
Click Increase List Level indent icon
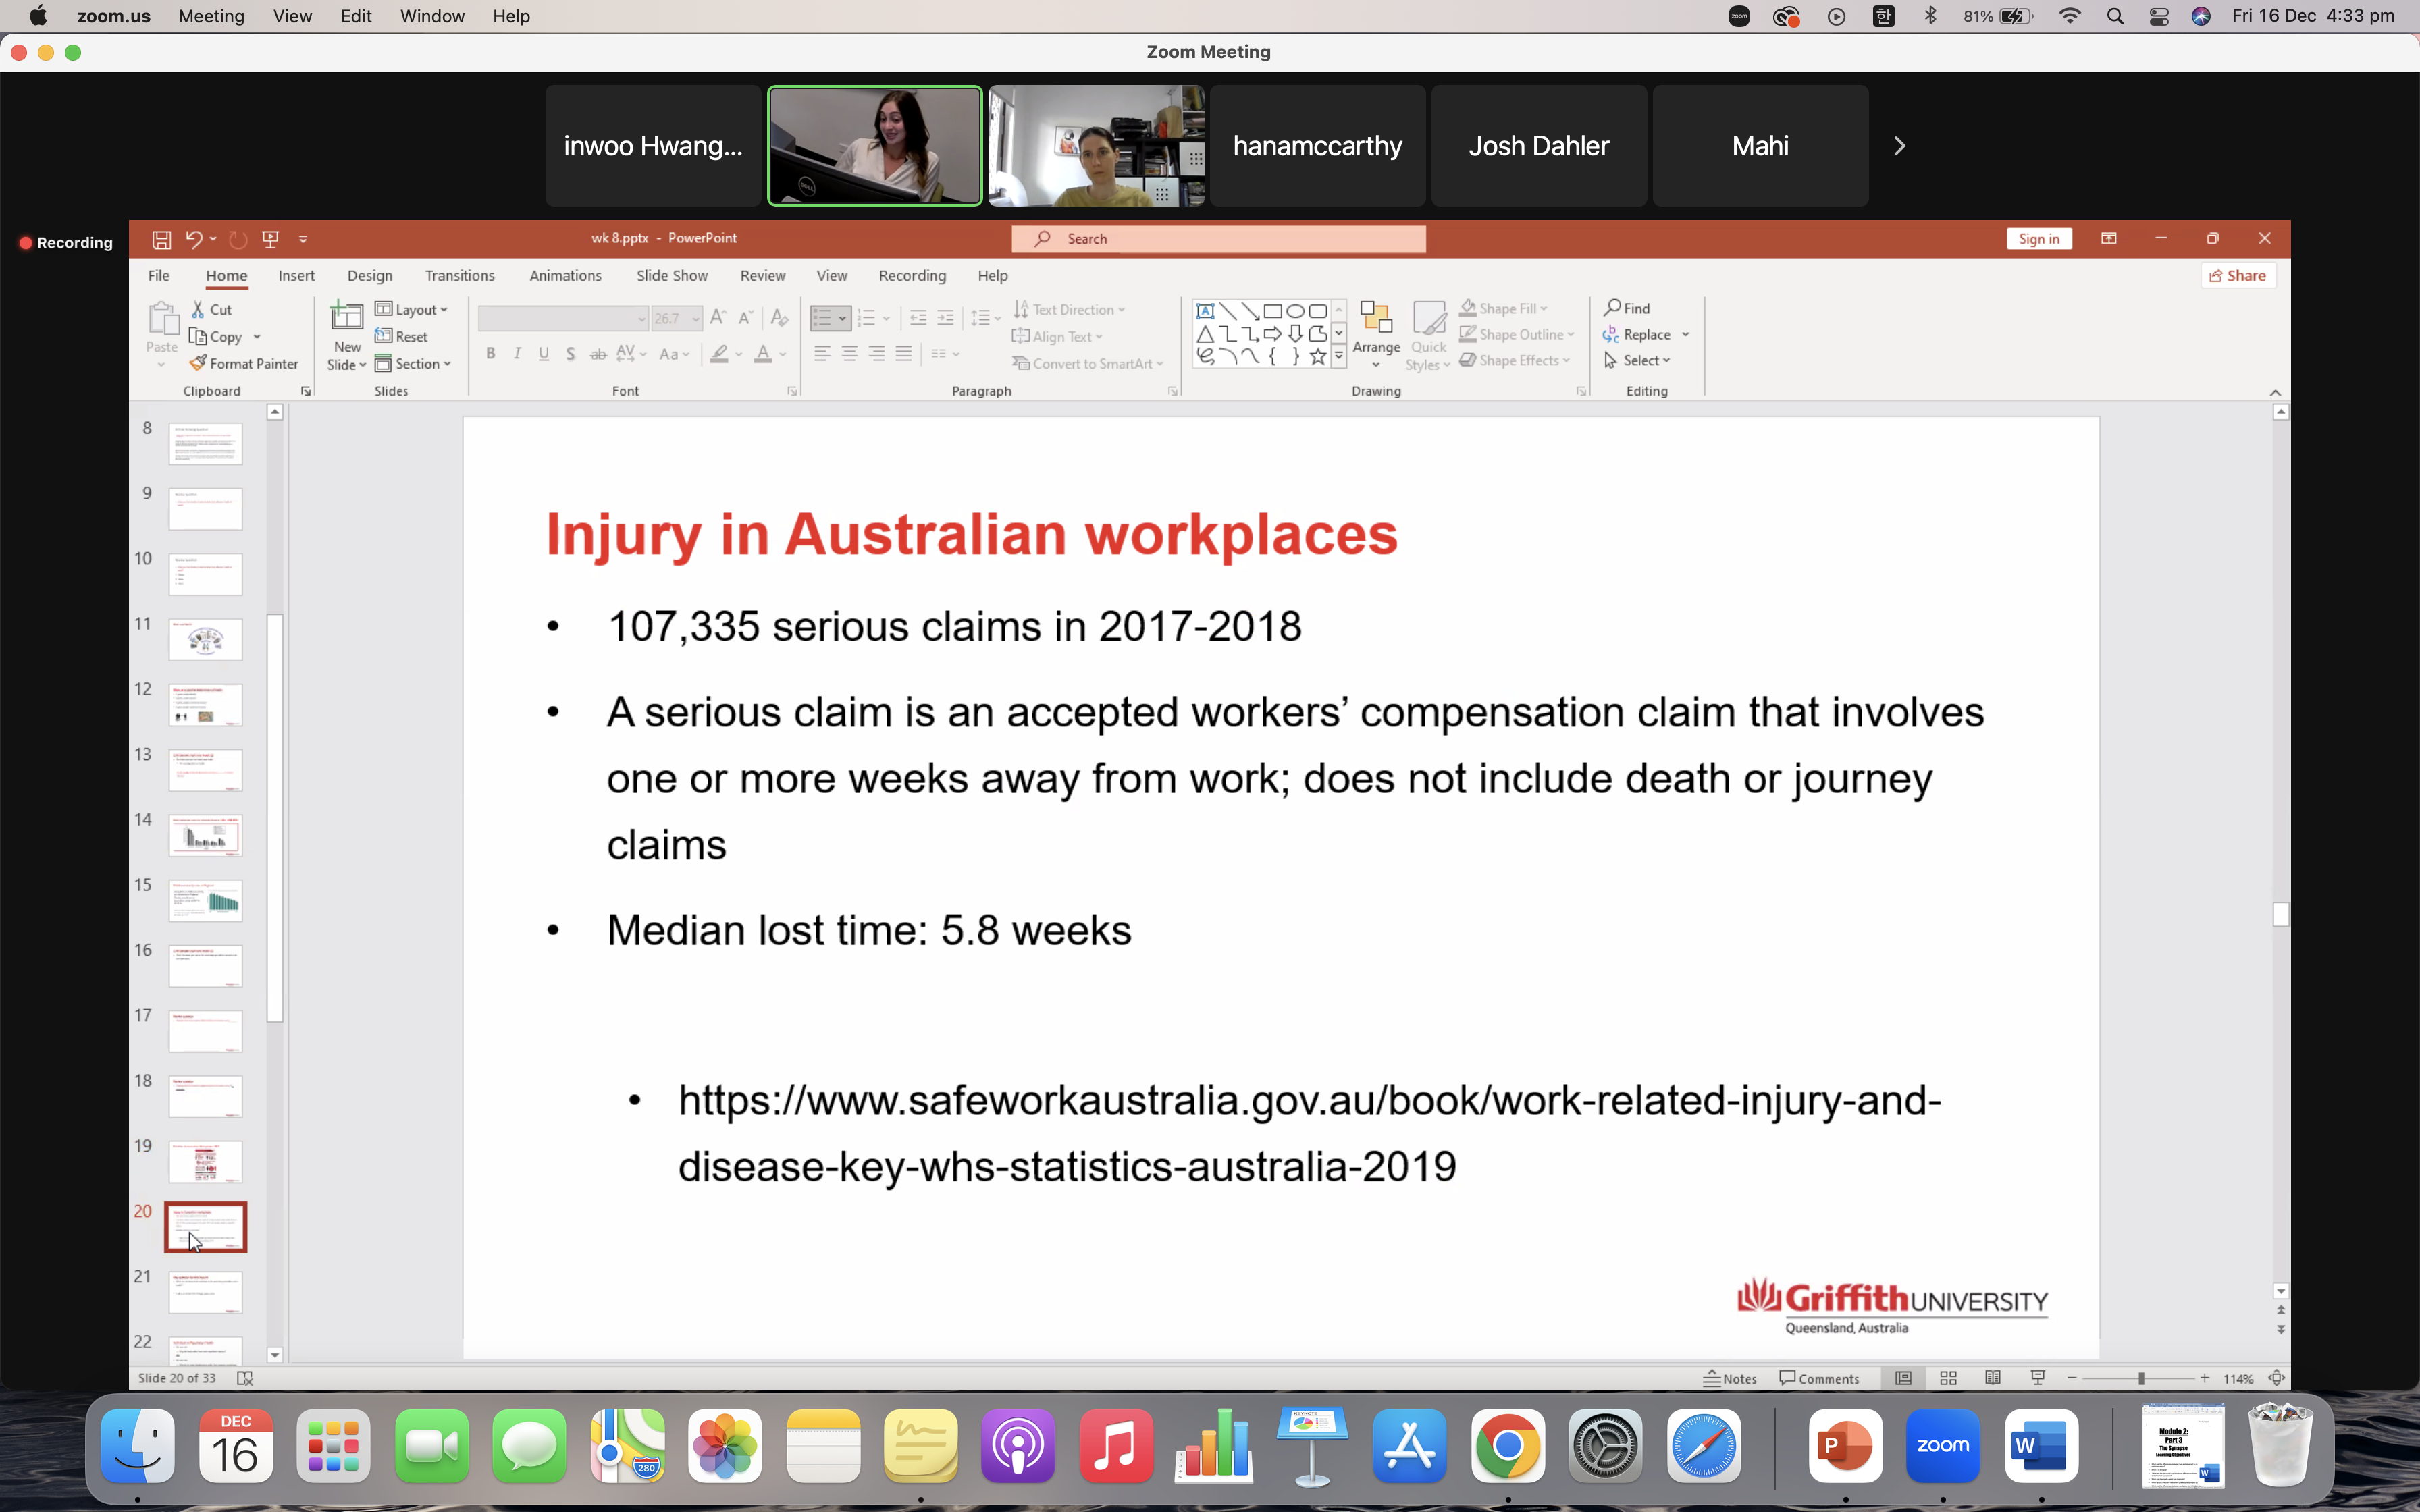(945, 318)
